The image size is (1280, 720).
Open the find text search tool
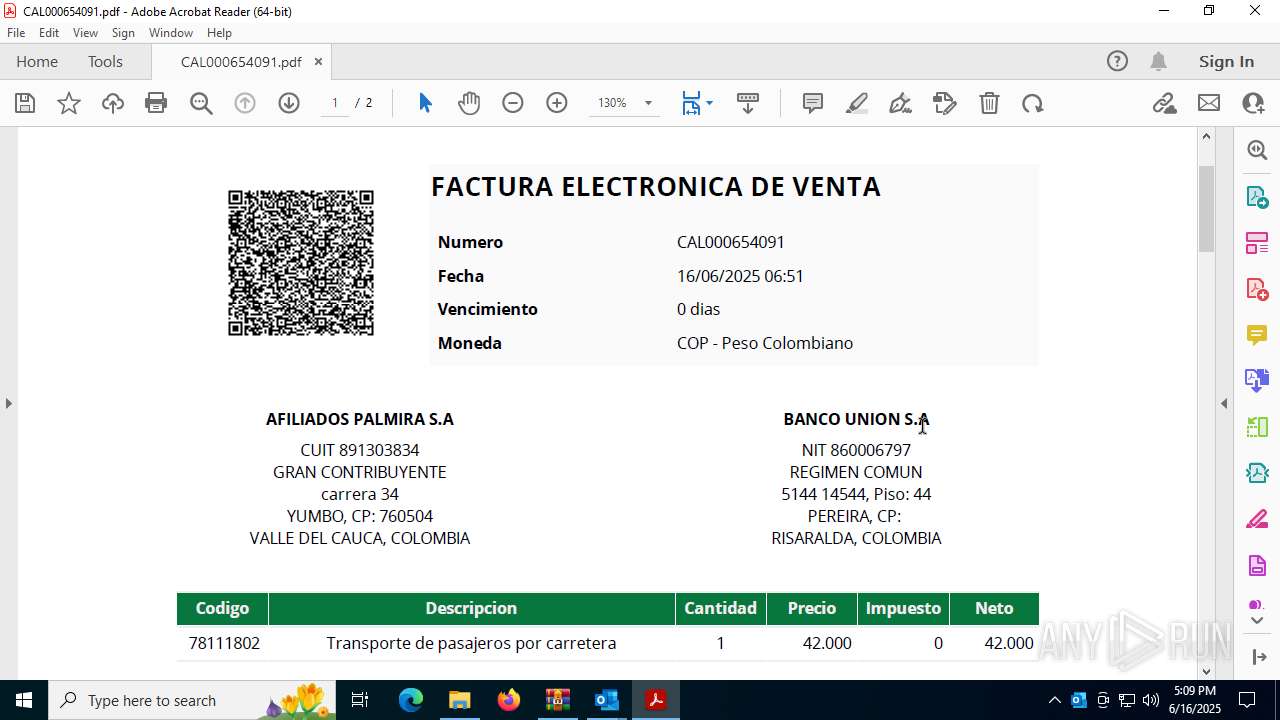tap(201, 103)
